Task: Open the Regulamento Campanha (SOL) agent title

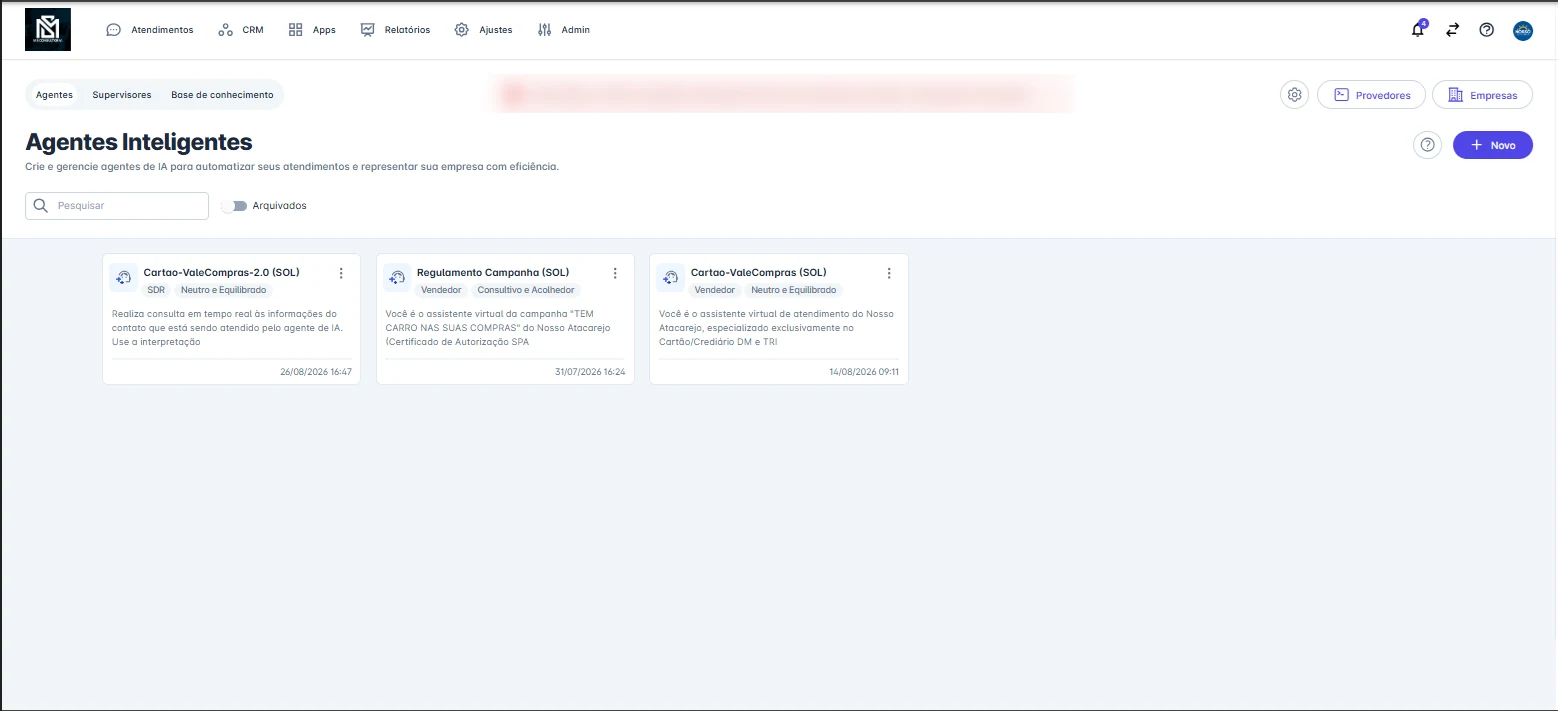Action: tap(493, 272)
